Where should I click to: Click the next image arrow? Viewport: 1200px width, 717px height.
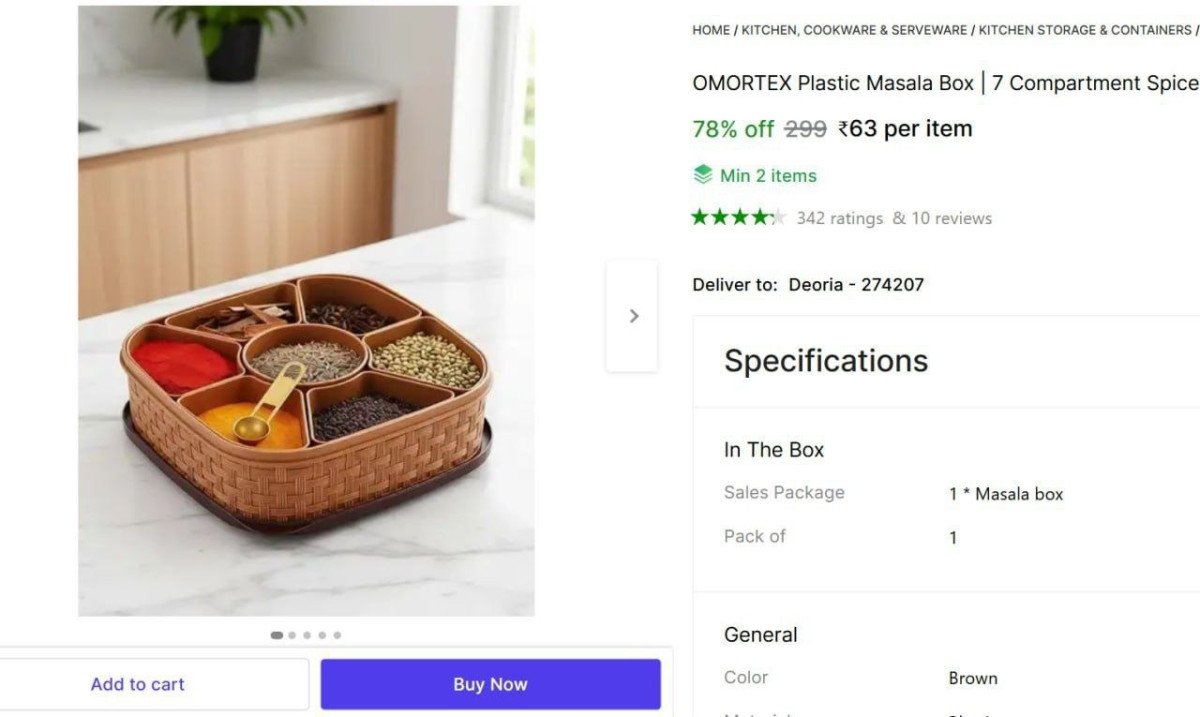(x=633, y=316)
